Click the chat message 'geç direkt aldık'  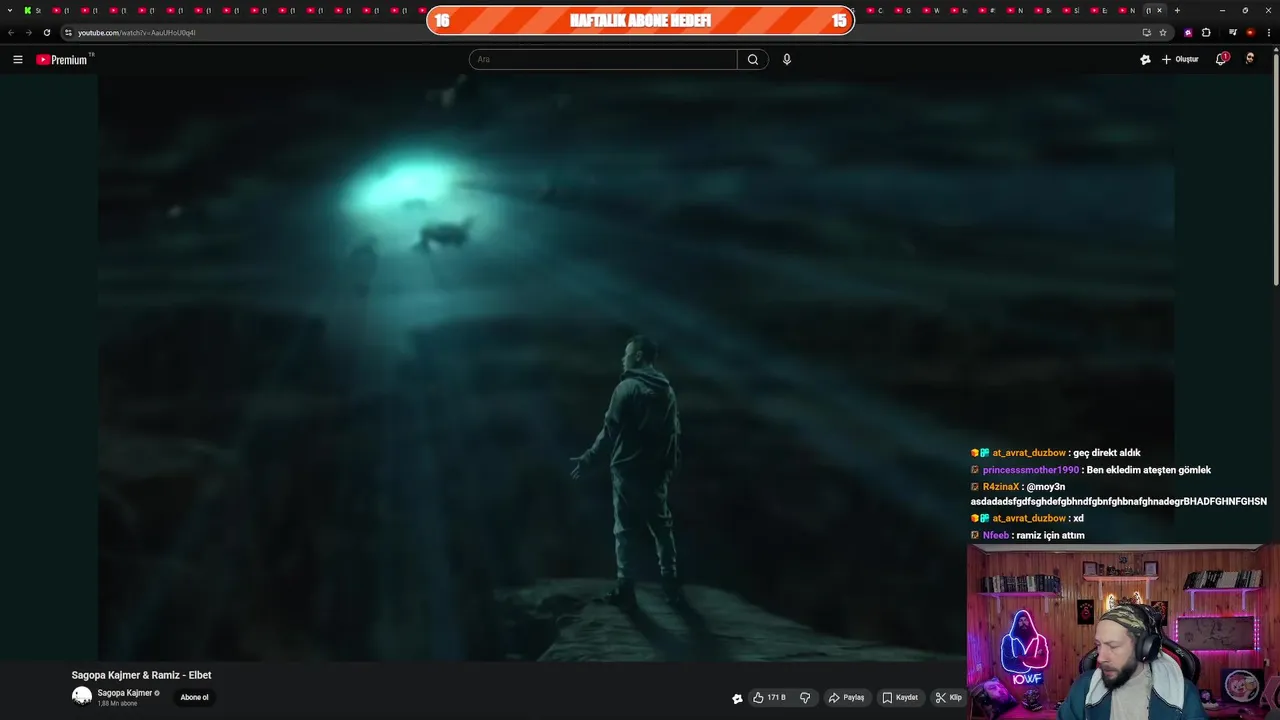pos(1106,453)
